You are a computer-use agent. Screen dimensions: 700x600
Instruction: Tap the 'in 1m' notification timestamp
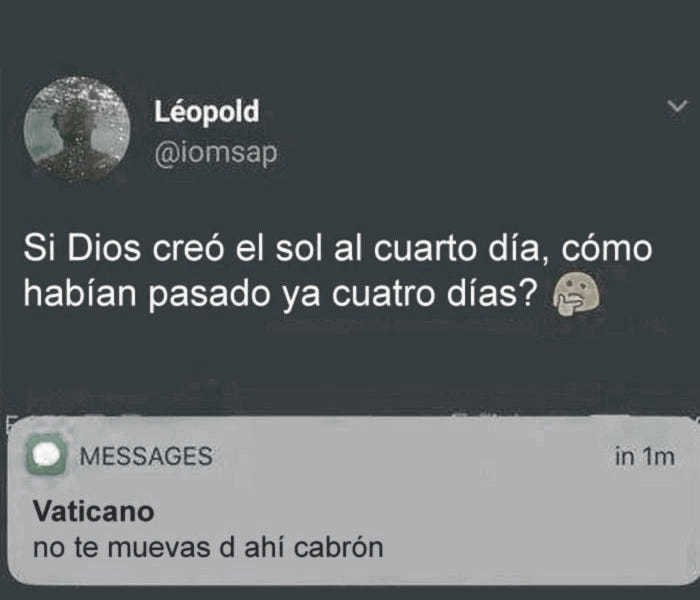click(x=645, y=457)
